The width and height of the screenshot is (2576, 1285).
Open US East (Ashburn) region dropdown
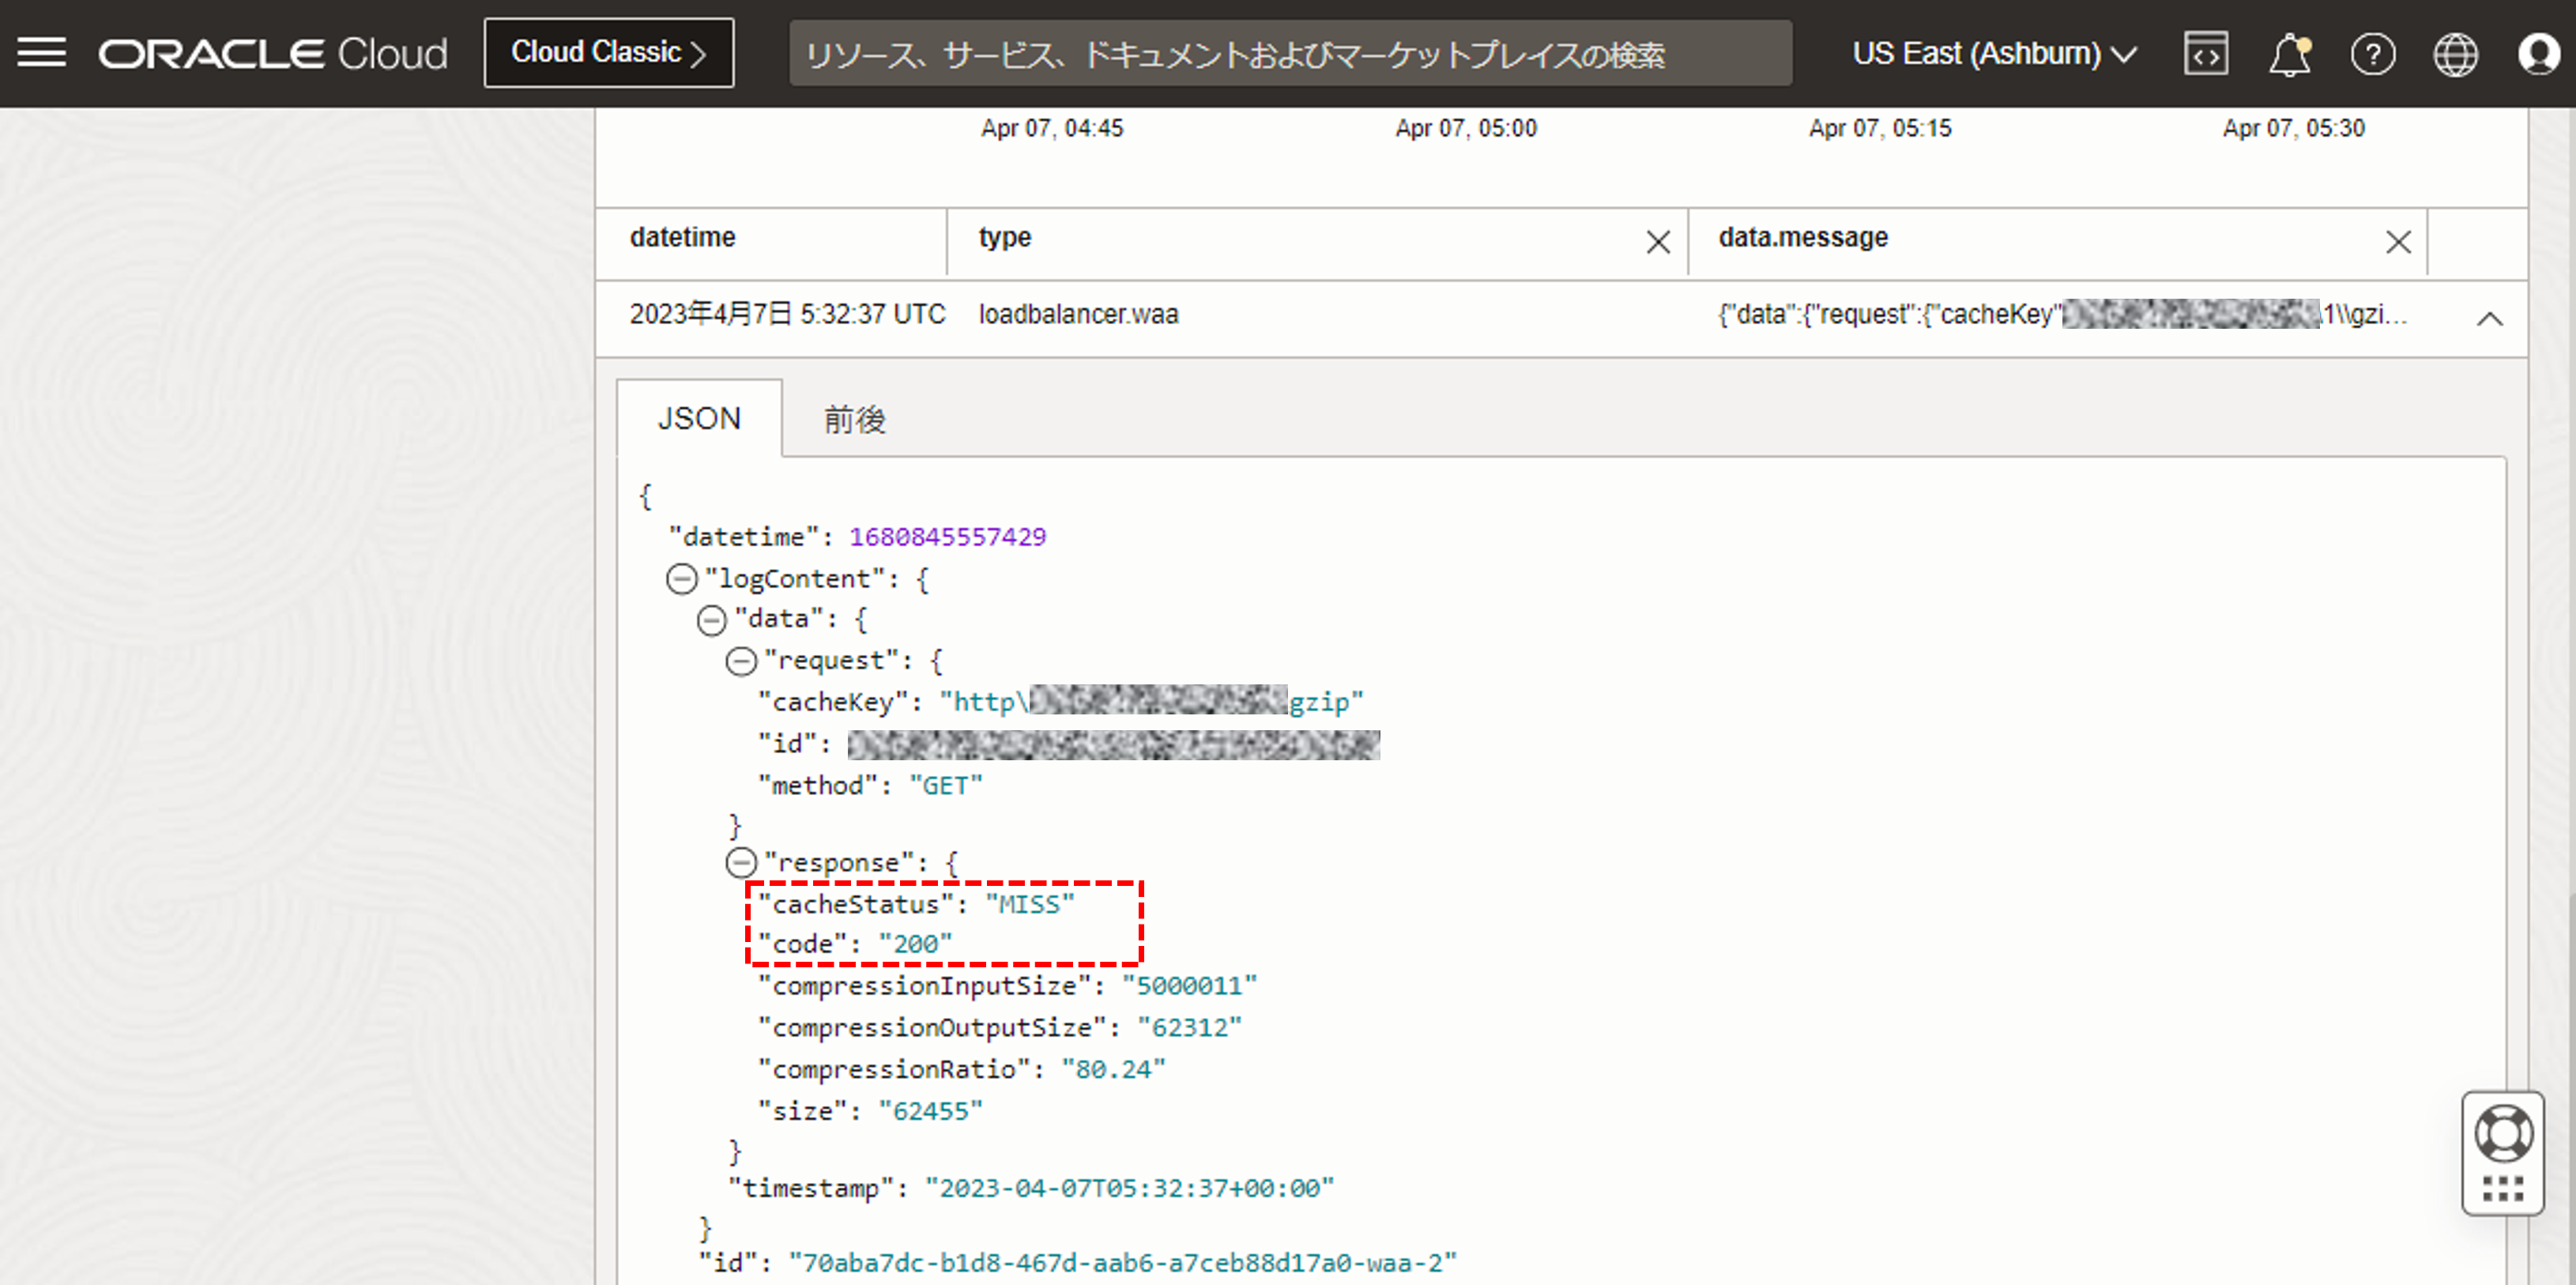1993,54
